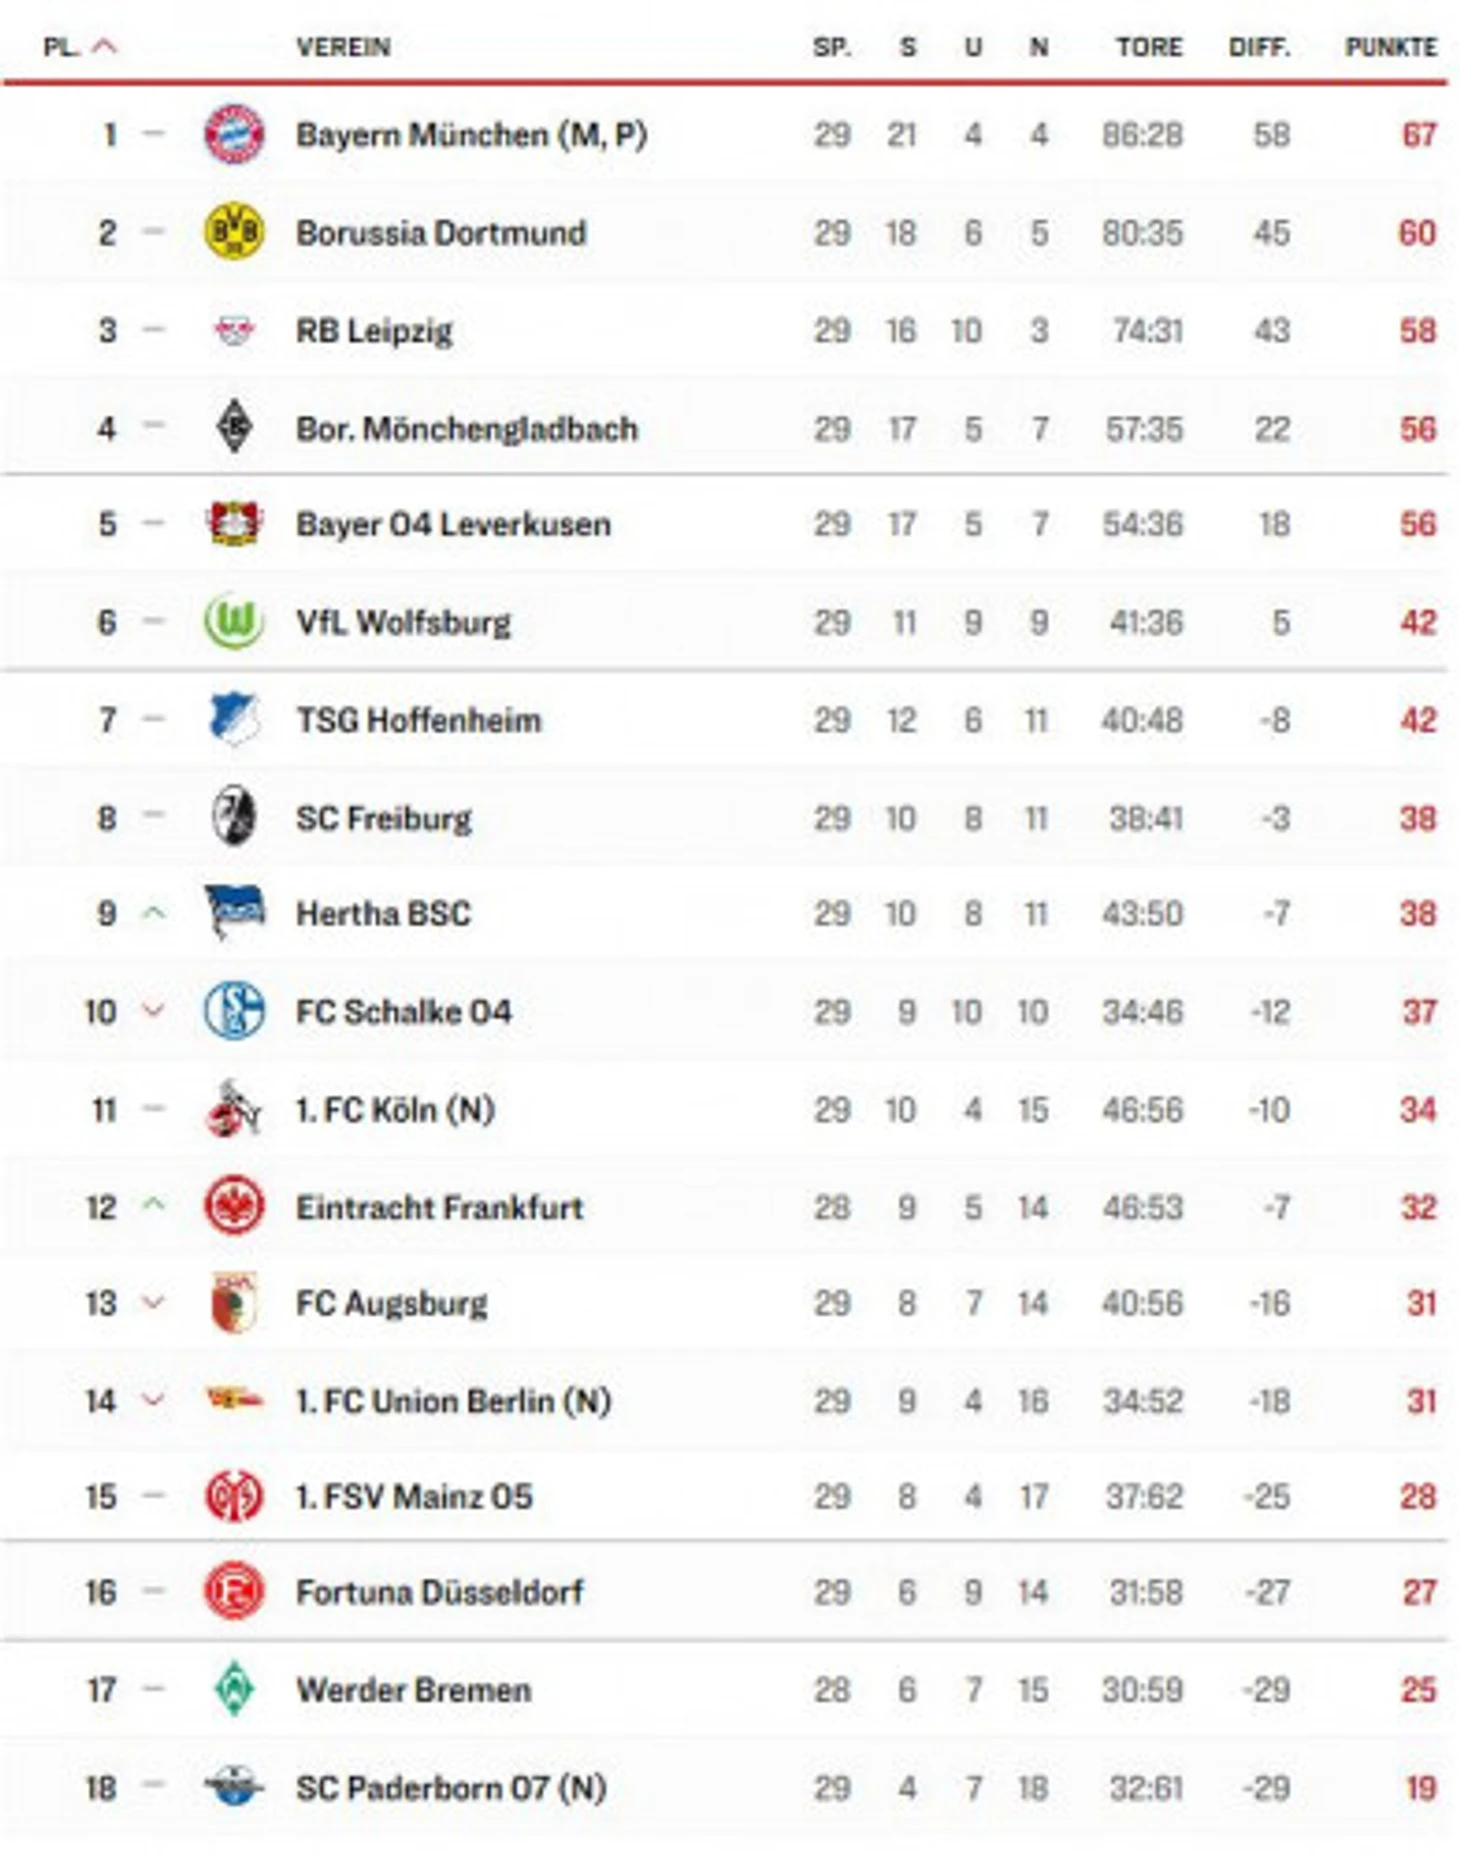Click the RB Leipzig logo
This screenshot has height=1858, width=1460.
tap(234, 330)
